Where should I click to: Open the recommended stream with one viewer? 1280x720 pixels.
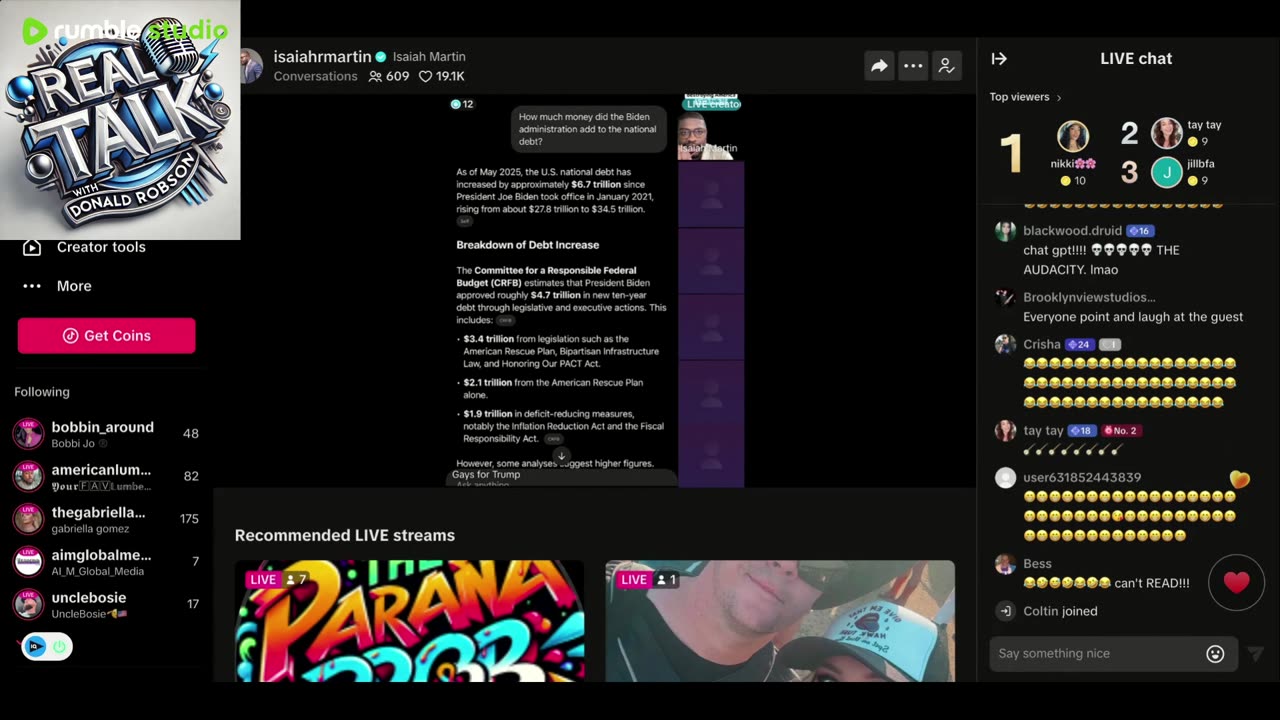tap(780, 621)
